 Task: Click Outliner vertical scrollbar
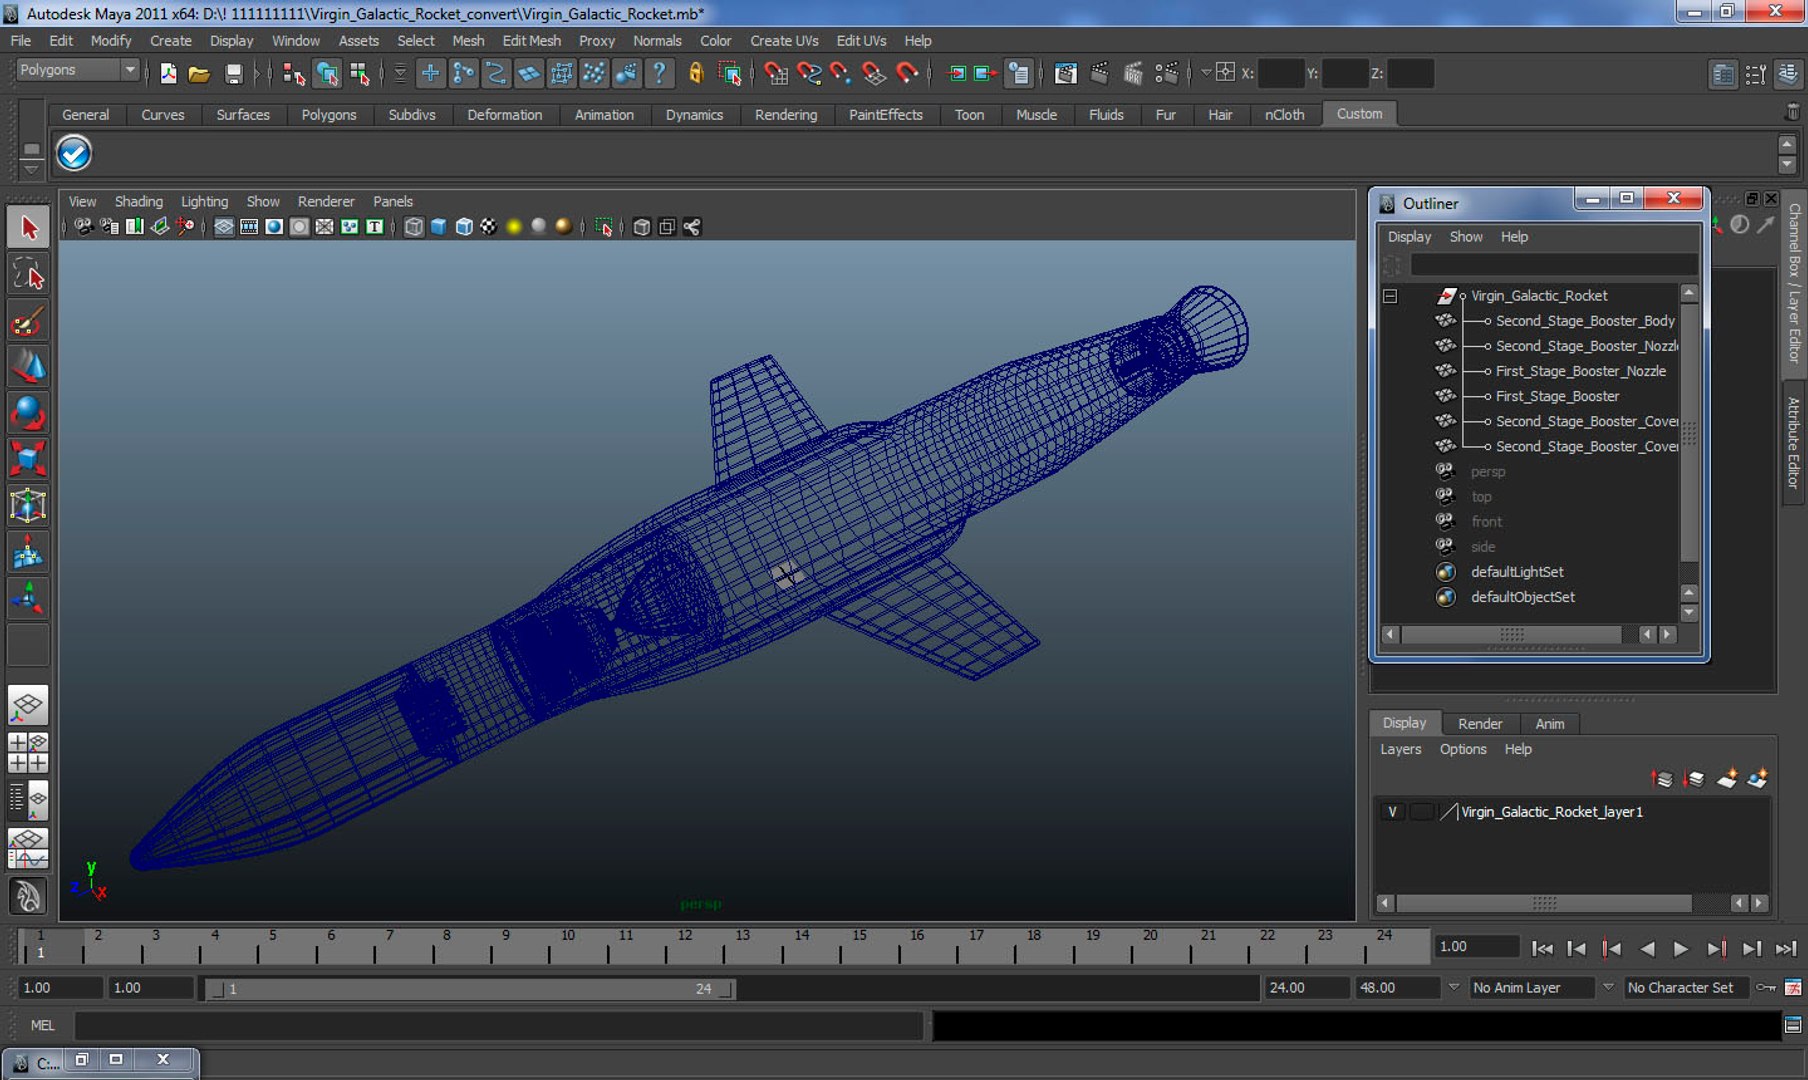click(1689, 432)
